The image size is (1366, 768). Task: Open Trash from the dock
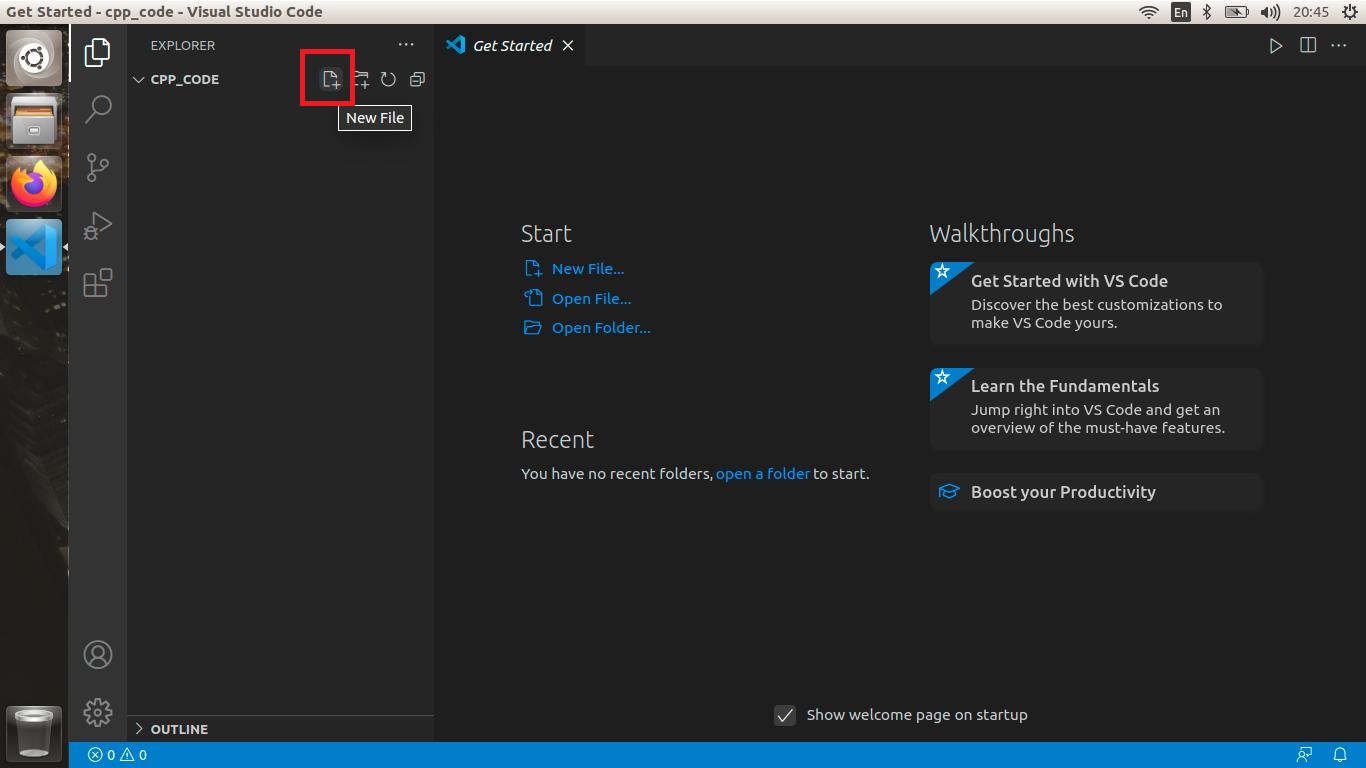click(34, 732)
